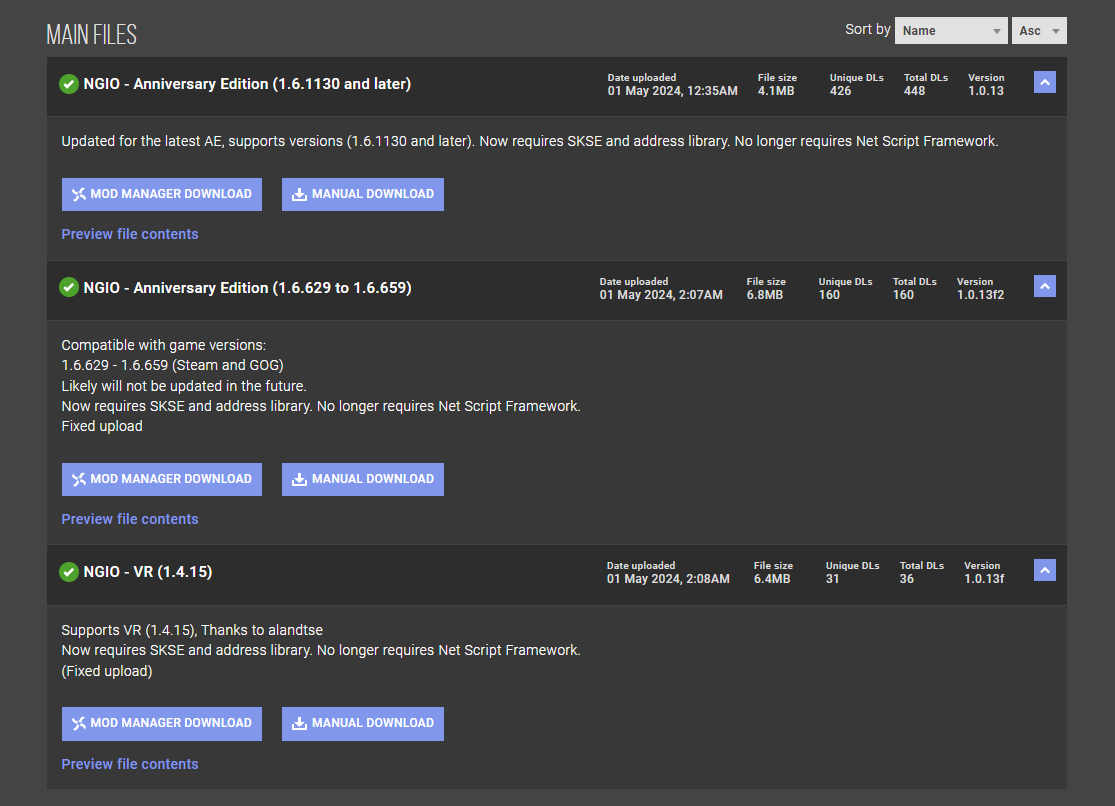The width and height of the screenshot is (1115, 806).
Task: Preview file contents of NGIO VR file
Action: 129,764
